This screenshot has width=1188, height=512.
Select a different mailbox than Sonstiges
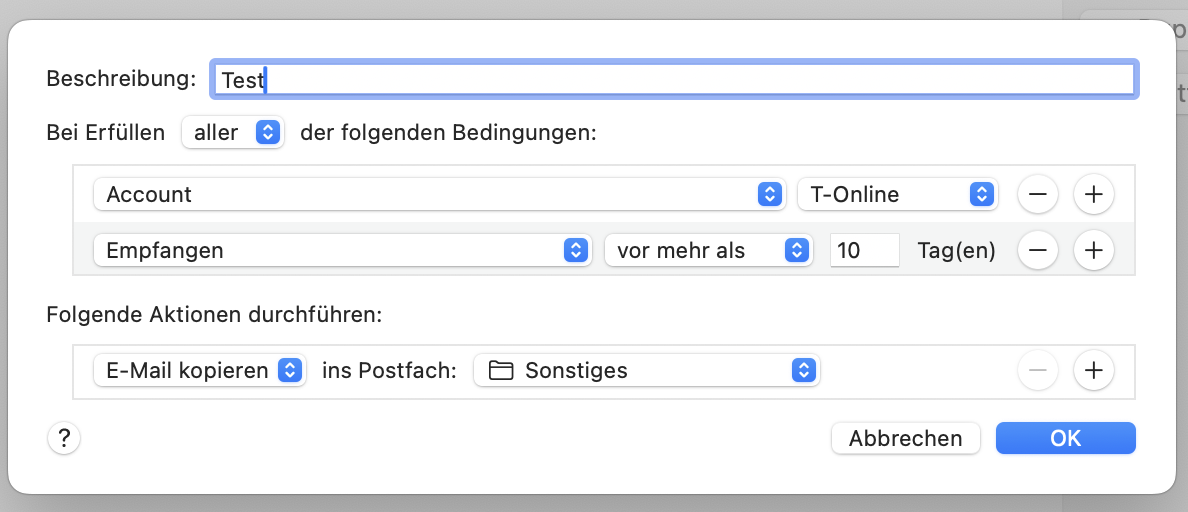[x=646, y=371]
